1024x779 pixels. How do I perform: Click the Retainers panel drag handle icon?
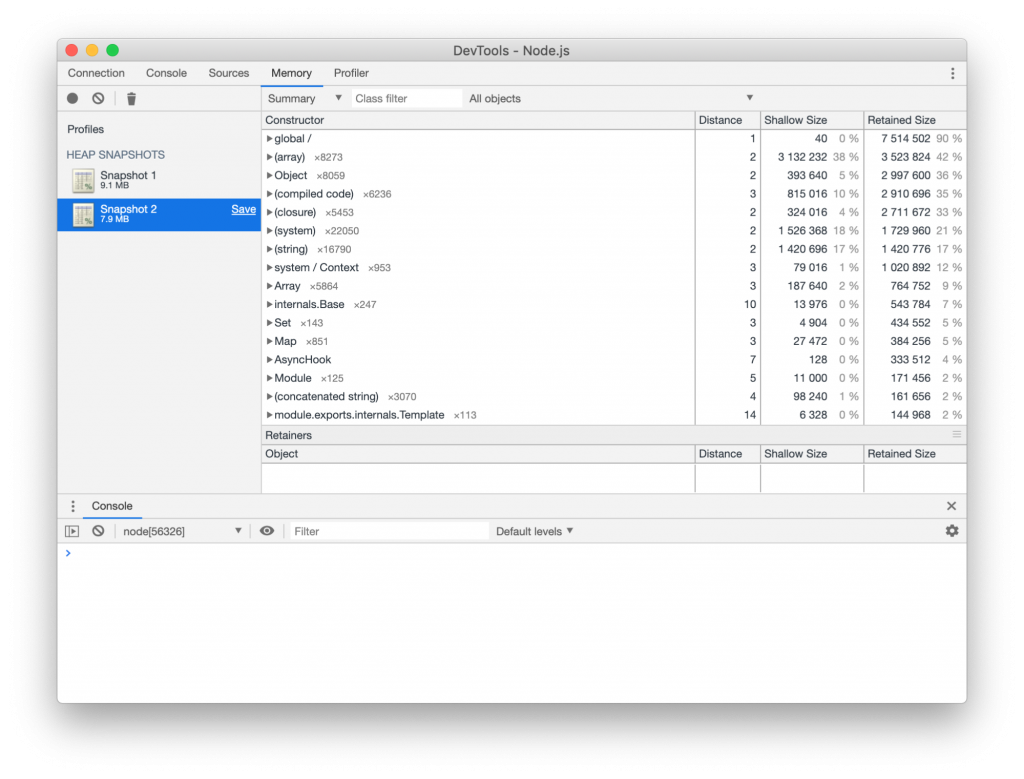pyautogui.click(x=956, y=434)
